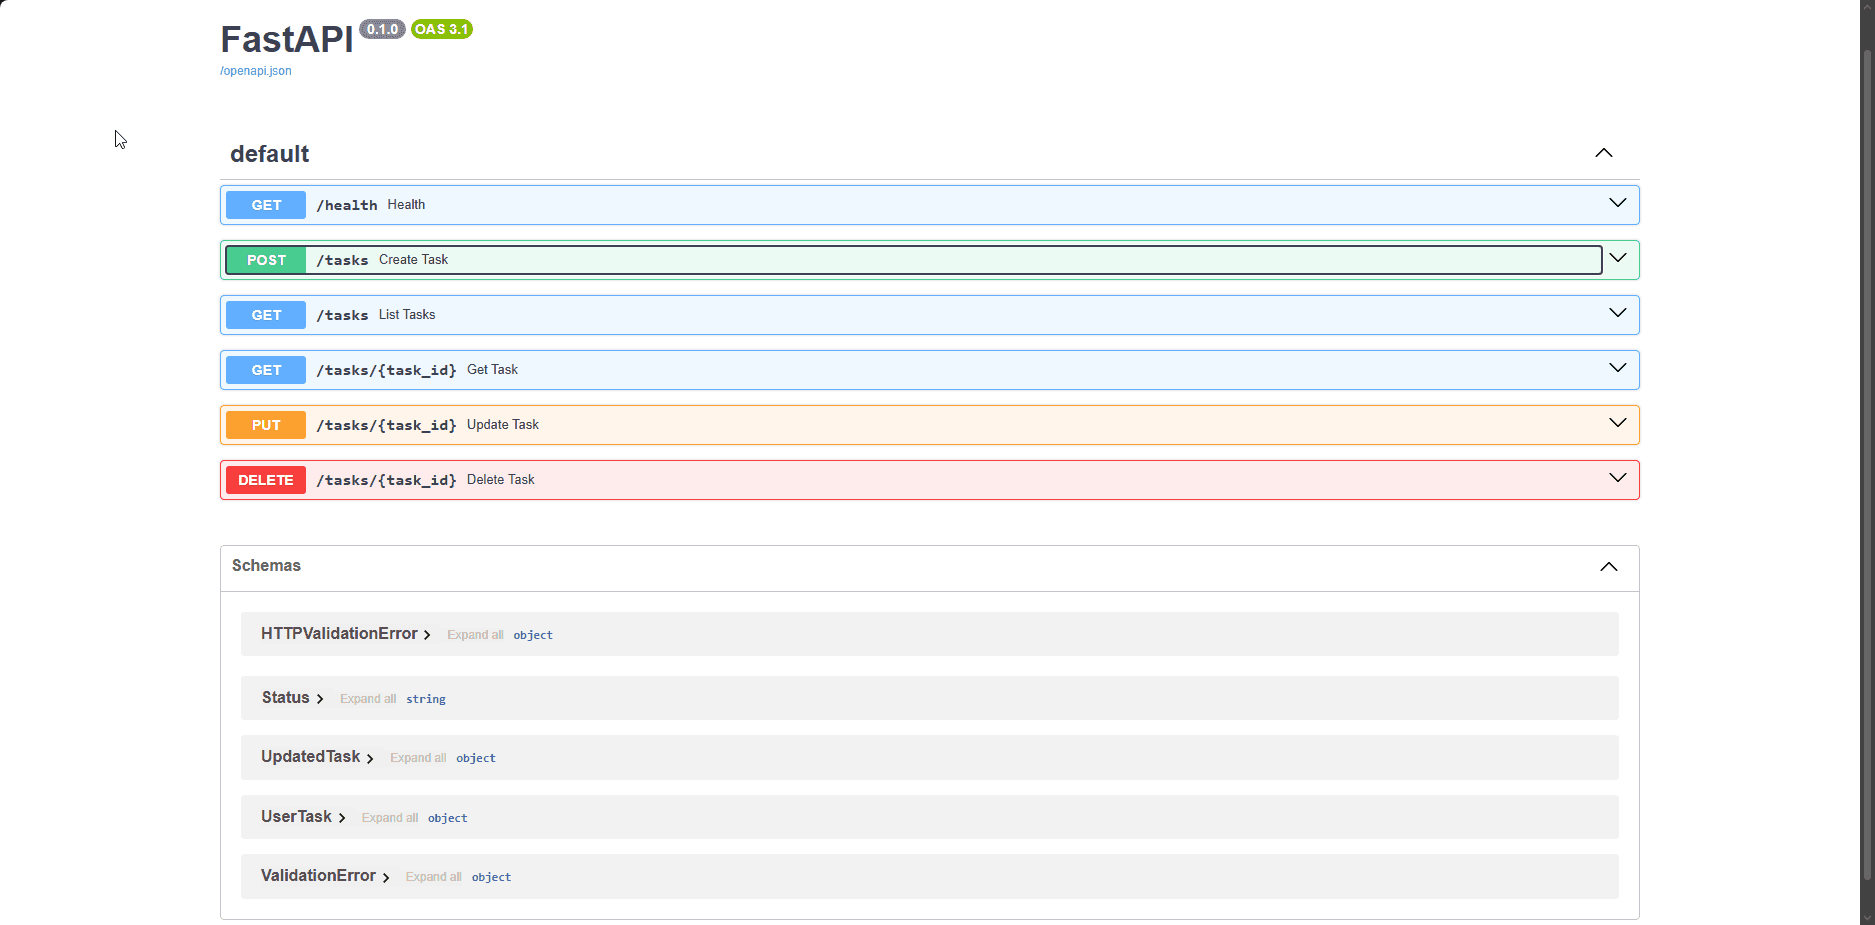This screenshot has width=1875, height=925.
Task: Click the GET badge for List Tasks
Action: tap(266, 315)
